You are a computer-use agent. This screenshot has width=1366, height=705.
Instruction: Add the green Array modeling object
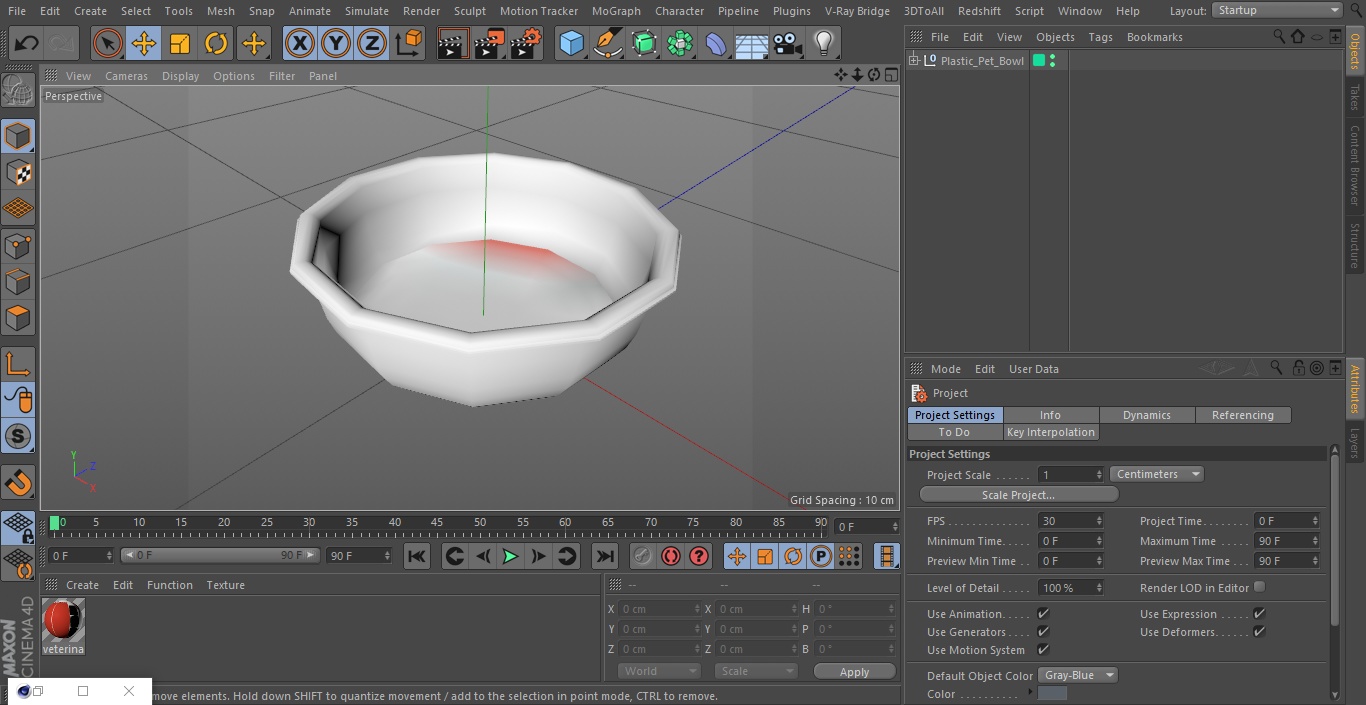click(680, 43)
